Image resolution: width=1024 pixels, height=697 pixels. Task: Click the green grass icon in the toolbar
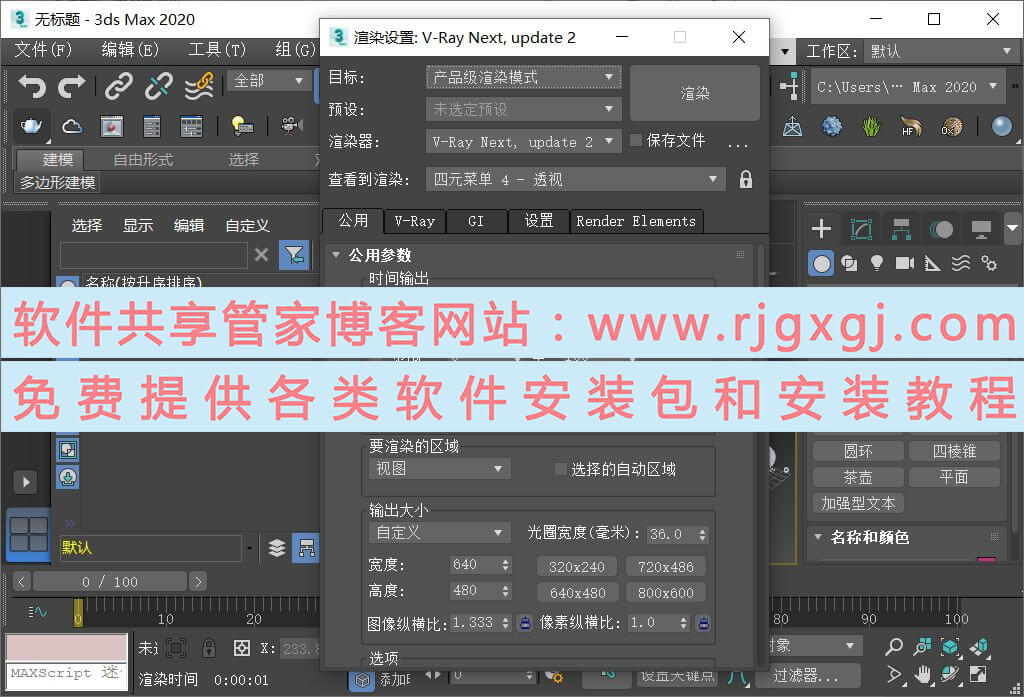pos(871,125)
